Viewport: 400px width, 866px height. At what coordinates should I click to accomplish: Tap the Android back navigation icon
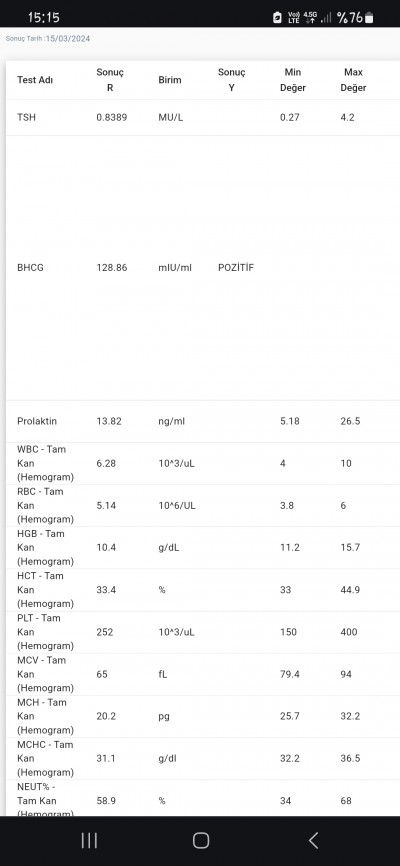313,841
